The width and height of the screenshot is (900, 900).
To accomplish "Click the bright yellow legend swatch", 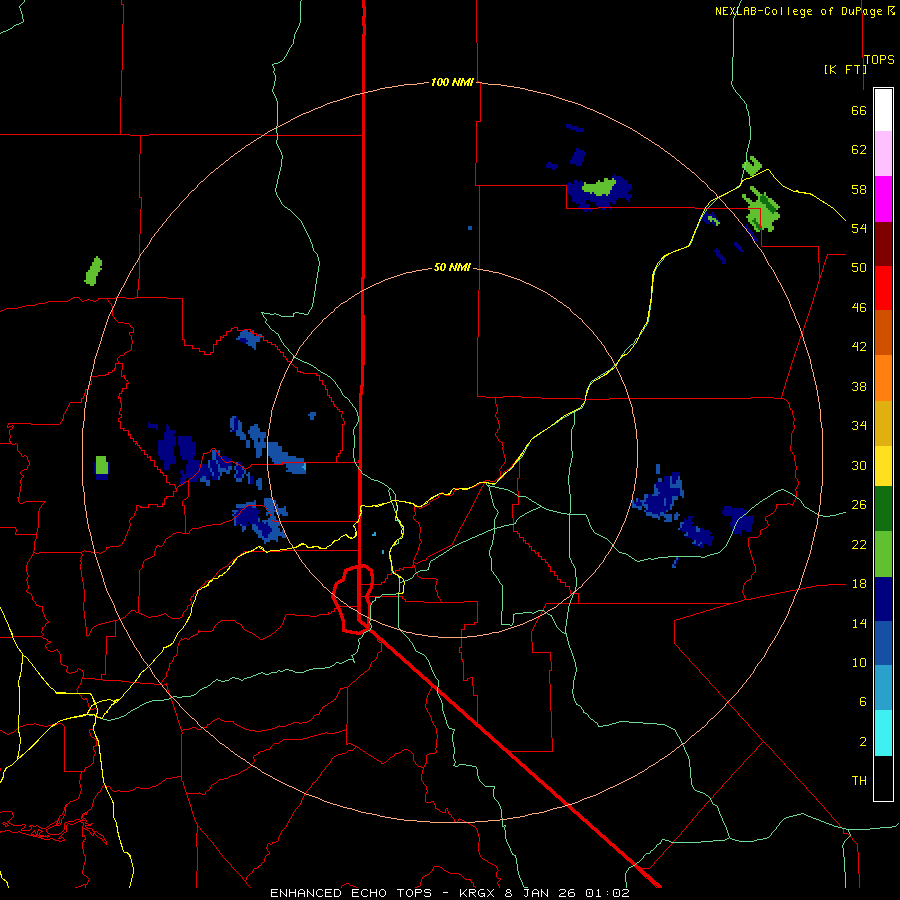I will [883, 466].
